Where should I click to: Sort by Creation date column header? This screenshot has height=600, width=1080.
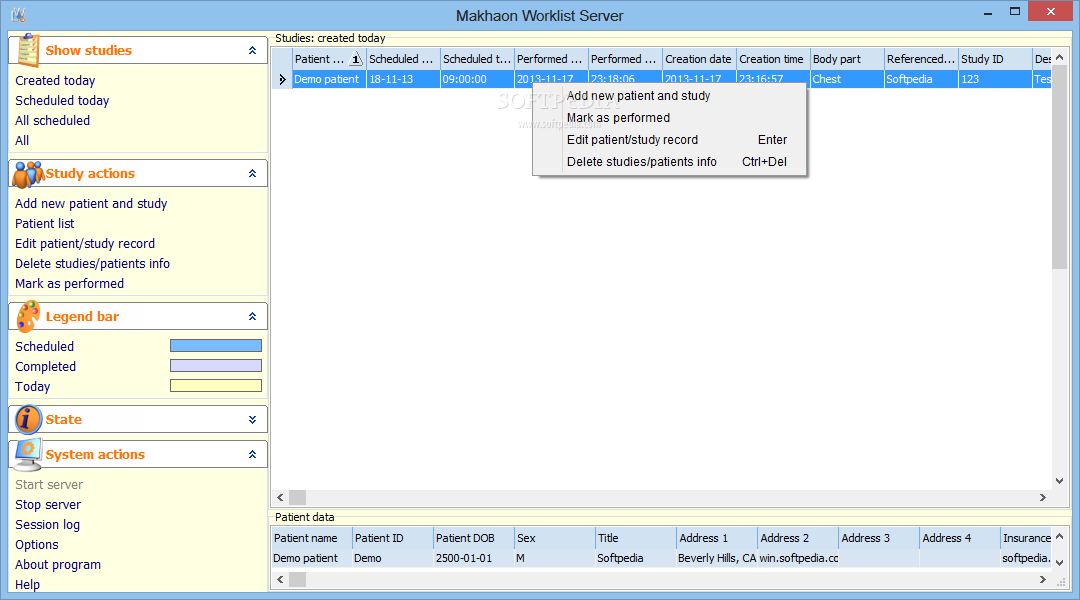[700, 59]
